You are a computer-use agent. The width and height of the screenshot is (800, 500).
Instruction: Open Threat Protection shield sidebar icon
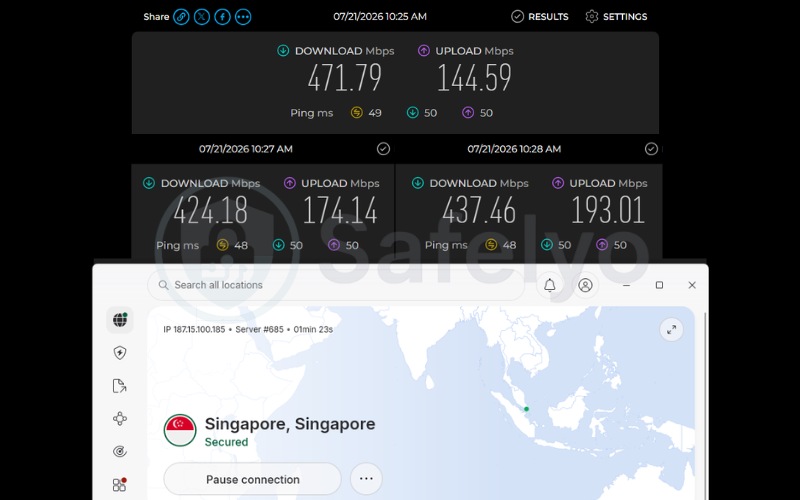(120, 353)
